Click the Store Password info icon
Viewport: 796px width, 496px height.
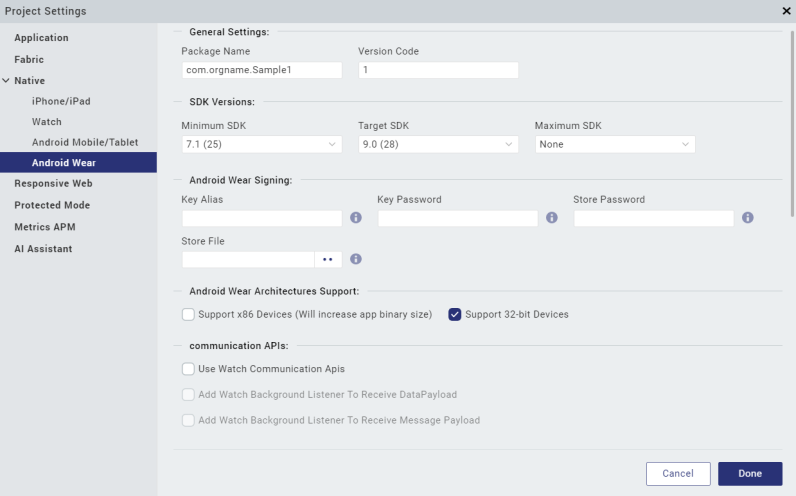748,218
